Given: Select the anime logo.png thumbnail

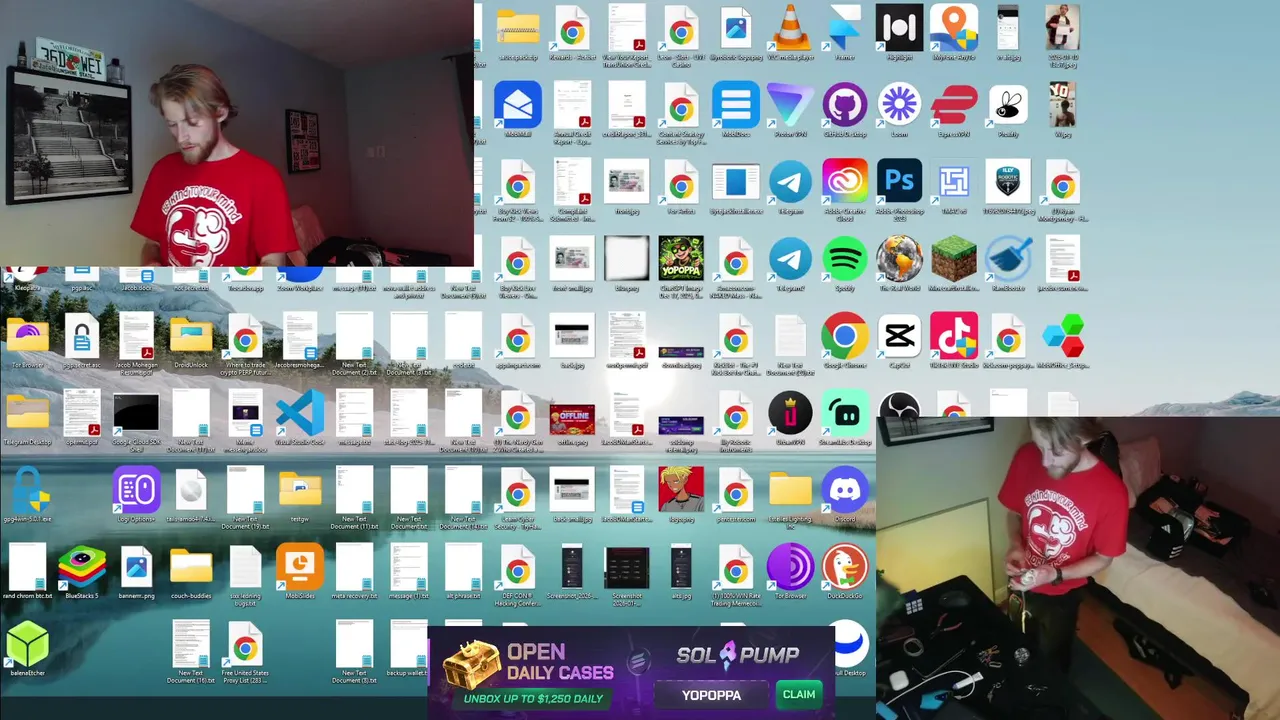Looking at the screenshot, I should 681,491.
